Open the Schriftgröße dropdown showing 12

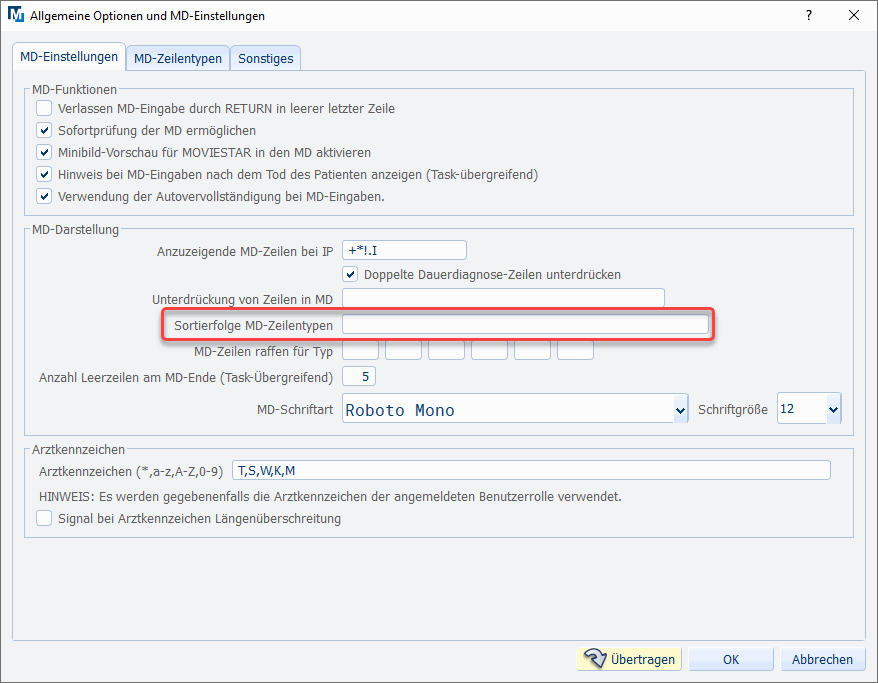point(809,409)
